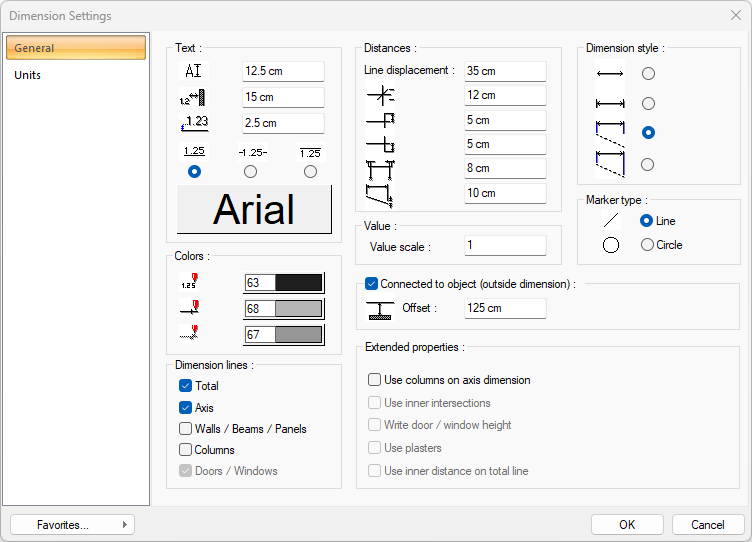
Task: Click the underlined 1.25 text position icon
Action: (x=194, y=152)
